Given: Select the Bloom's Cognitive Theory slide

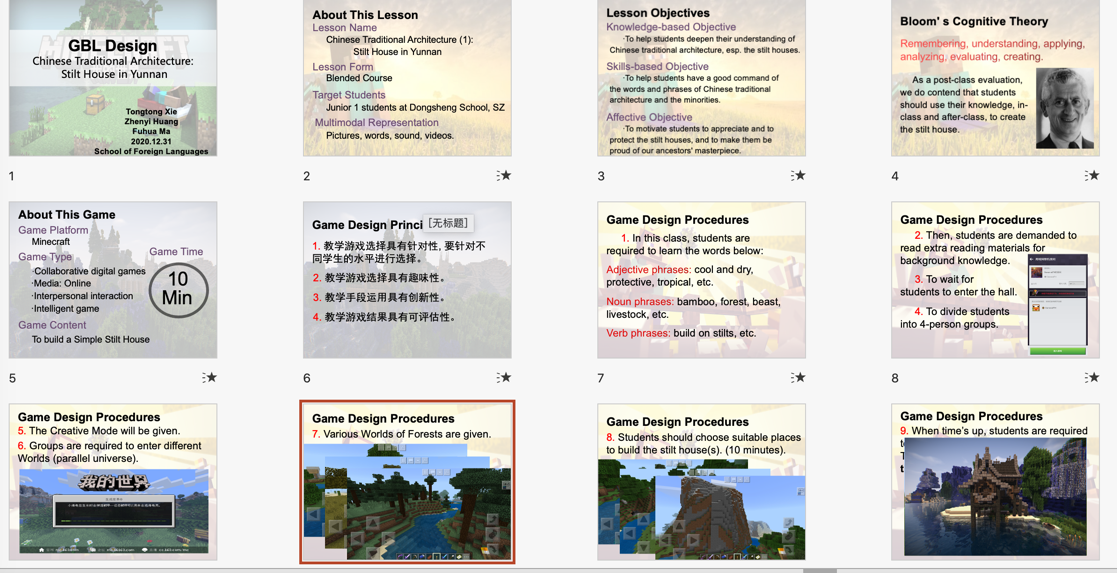Looking at the screenshot, I should 995,78.
